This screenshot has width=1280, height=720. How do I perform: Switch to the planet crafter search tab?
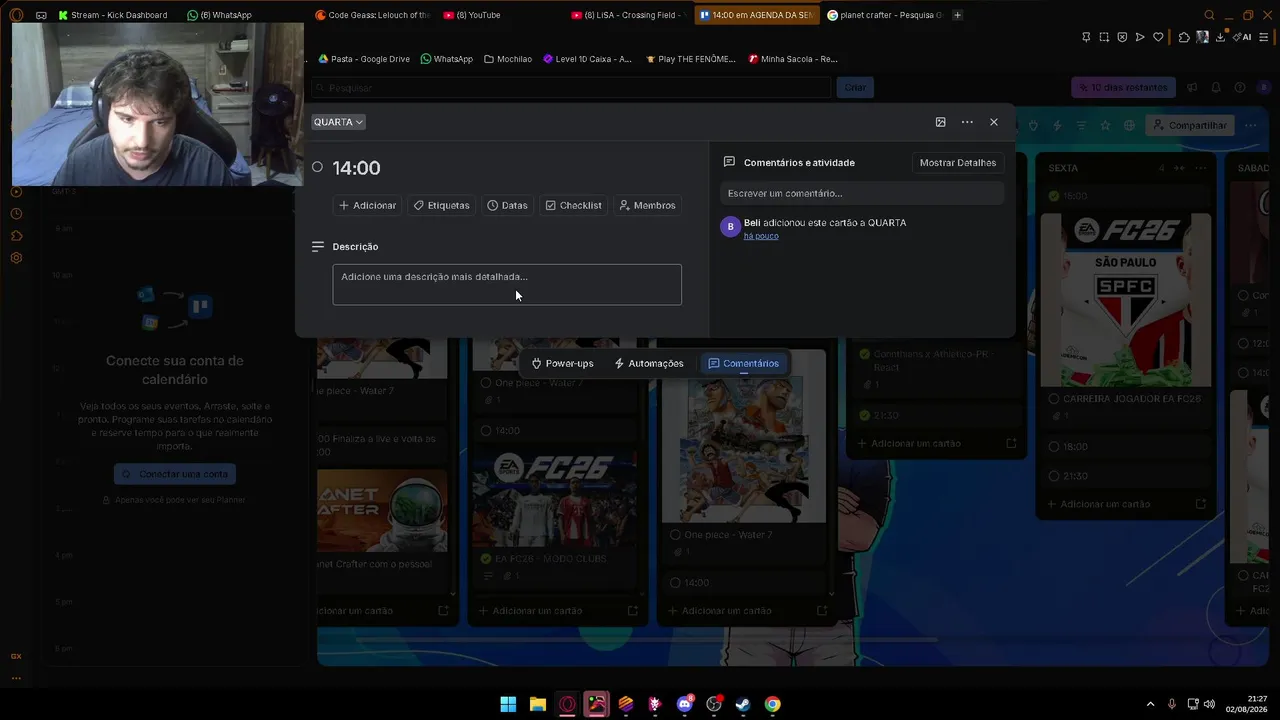pyautogui.click(x=883, y=15)
